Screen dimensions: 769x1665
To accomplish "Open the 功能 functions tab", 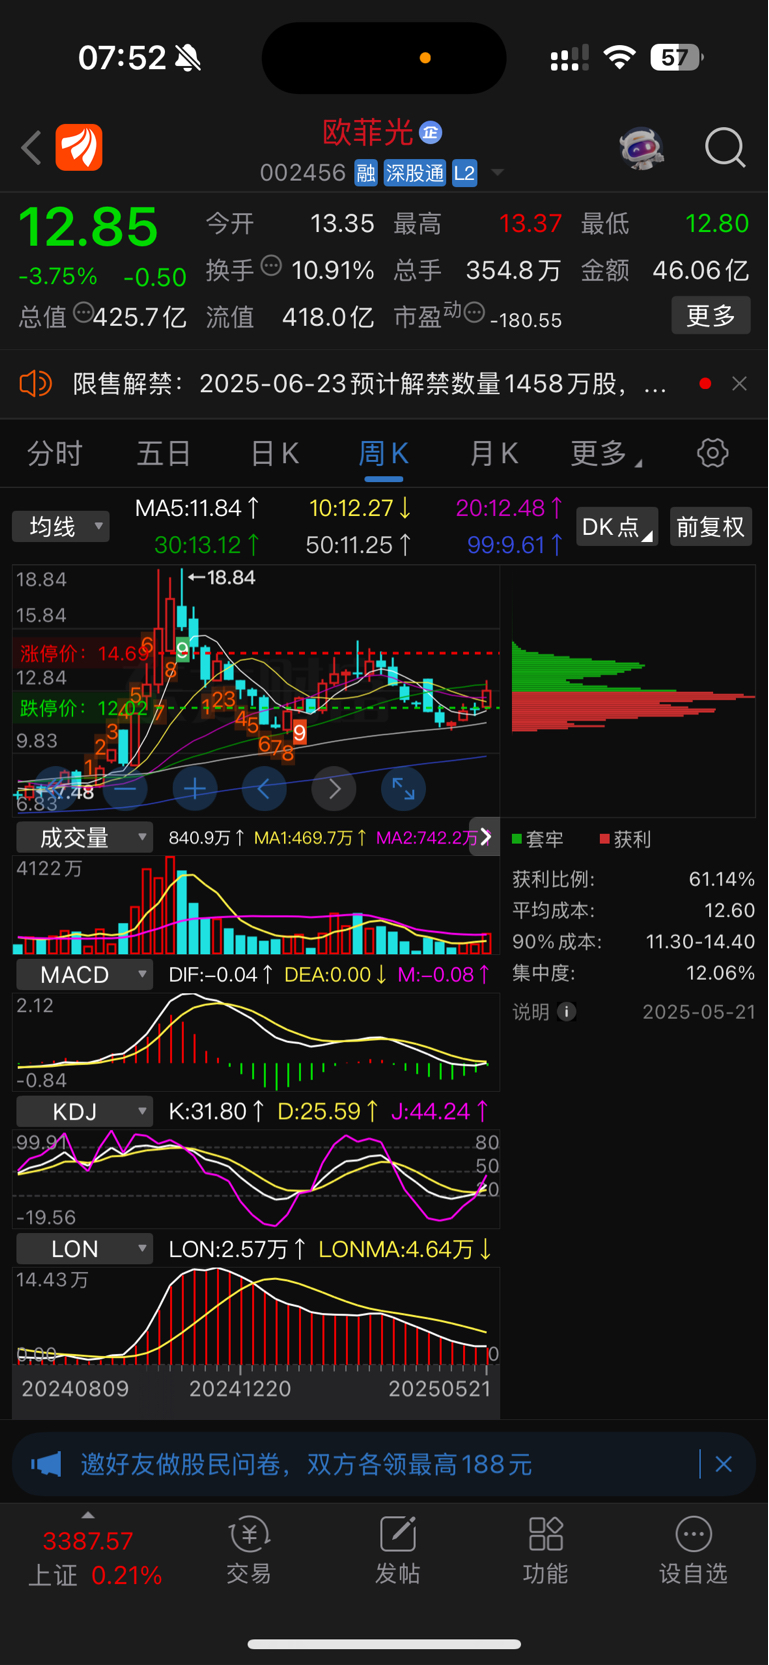I will (546, 1548).
